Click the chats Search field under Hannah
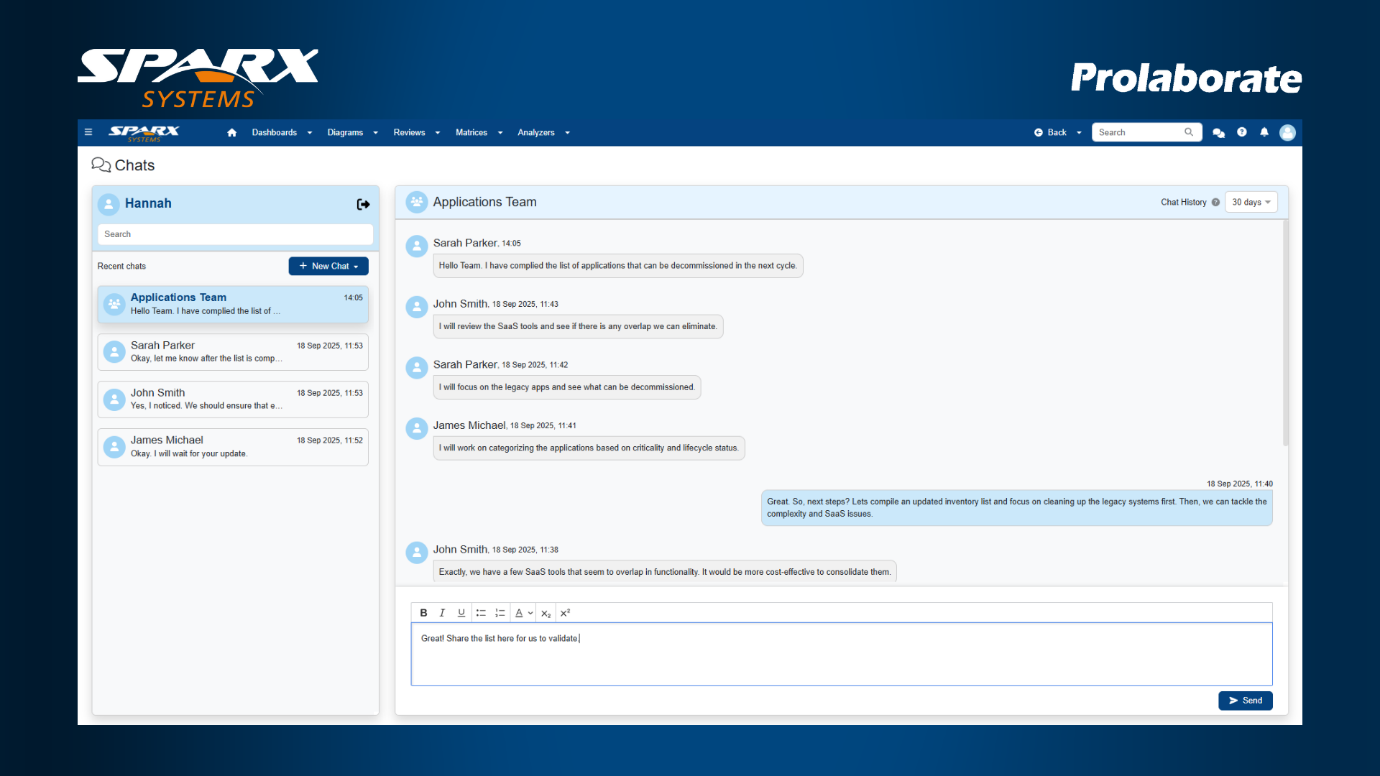This screenshot has width=1380, height=776. pyautogui.click(x=235, y=234)
